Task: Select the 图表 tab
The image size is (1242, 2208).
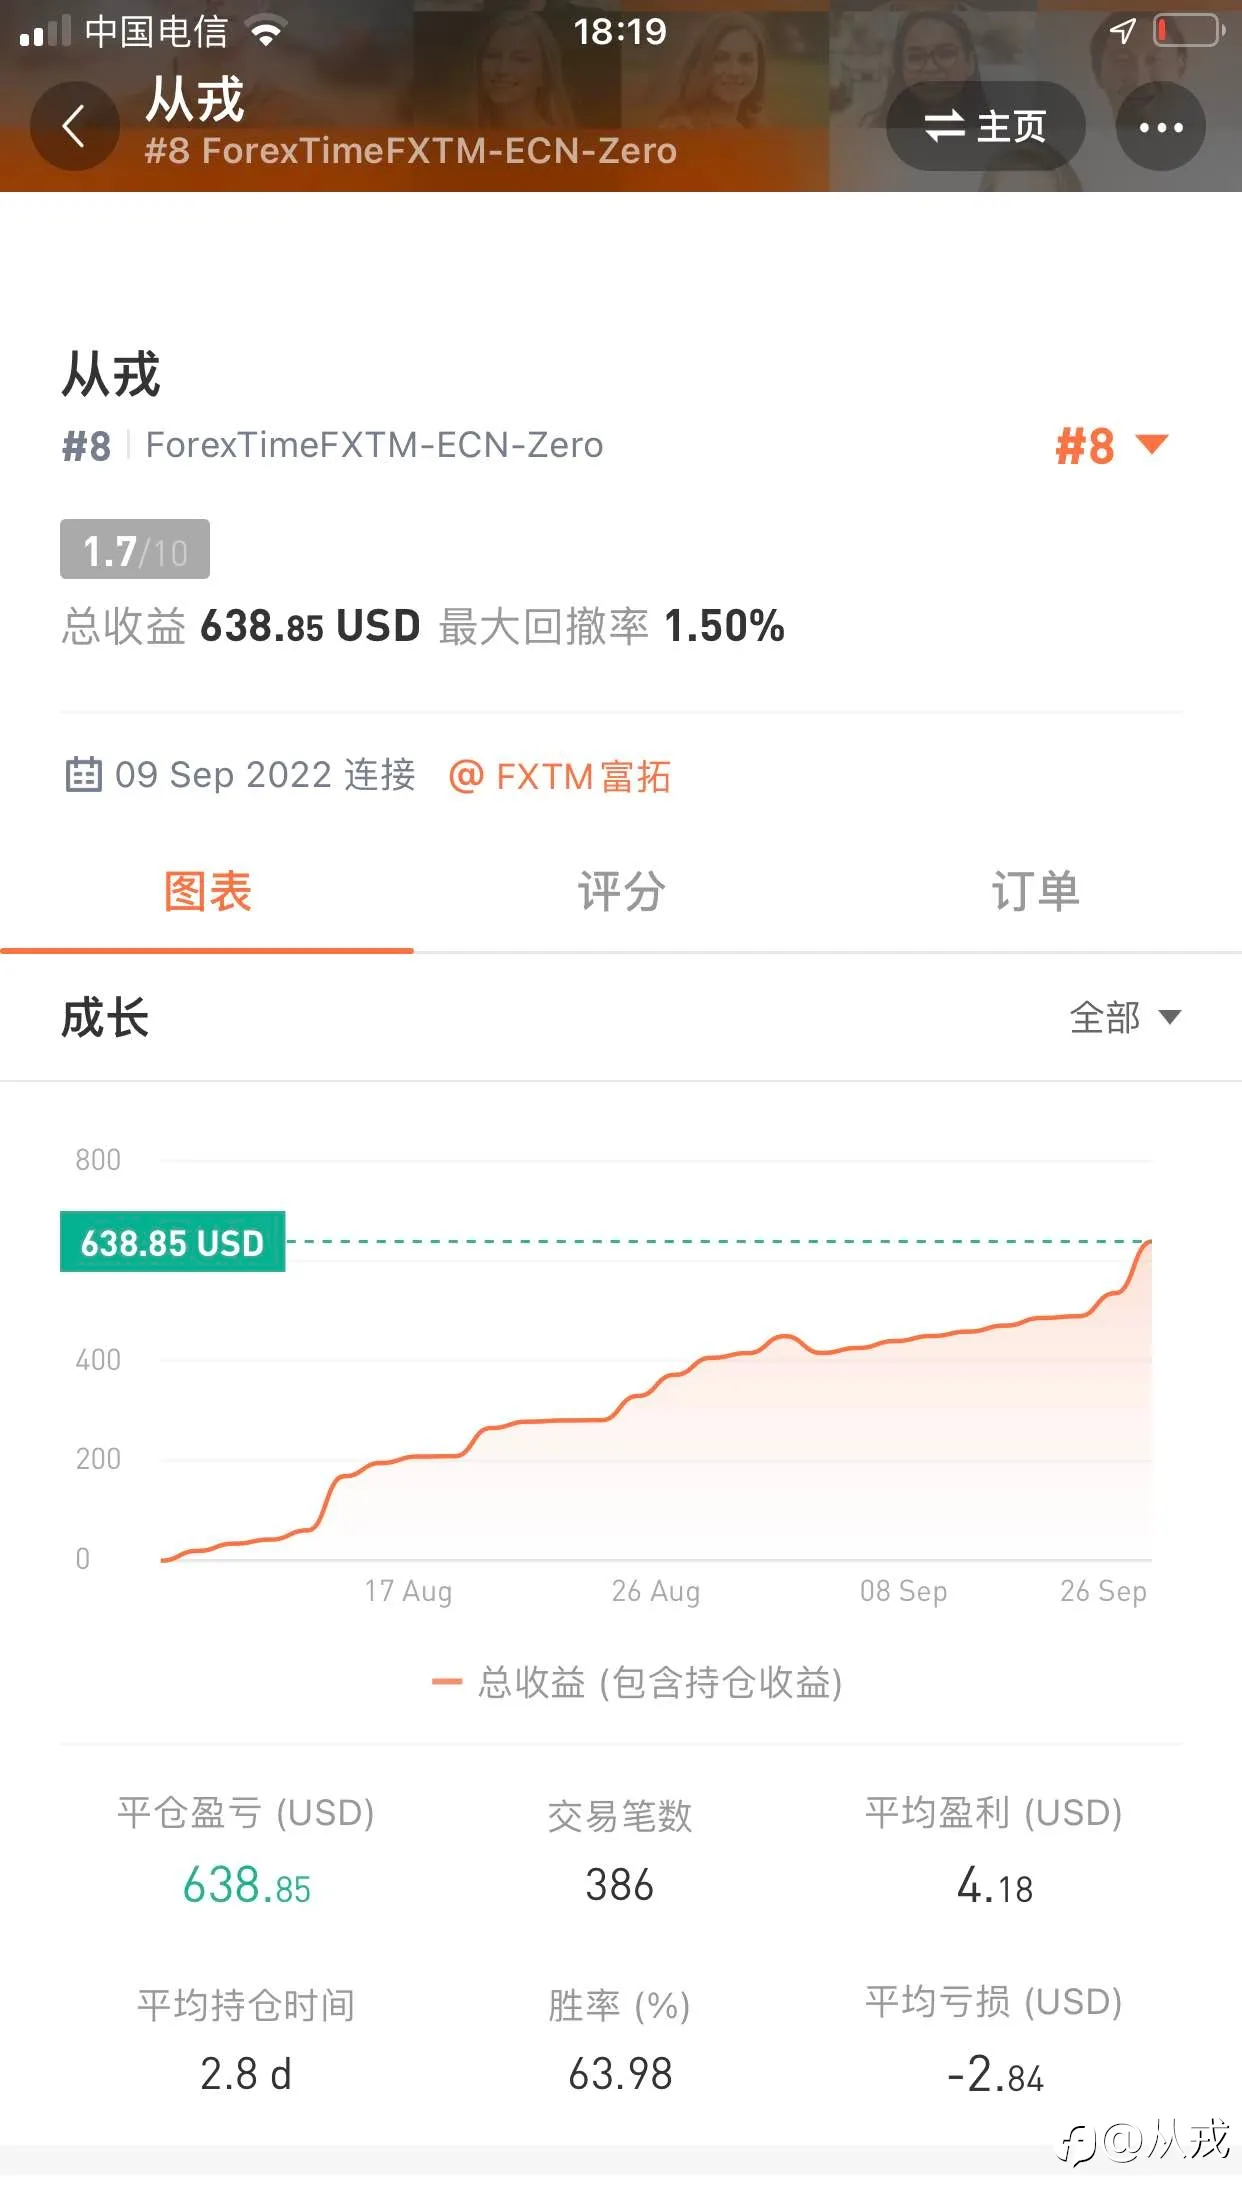Action: pos(207,891)
